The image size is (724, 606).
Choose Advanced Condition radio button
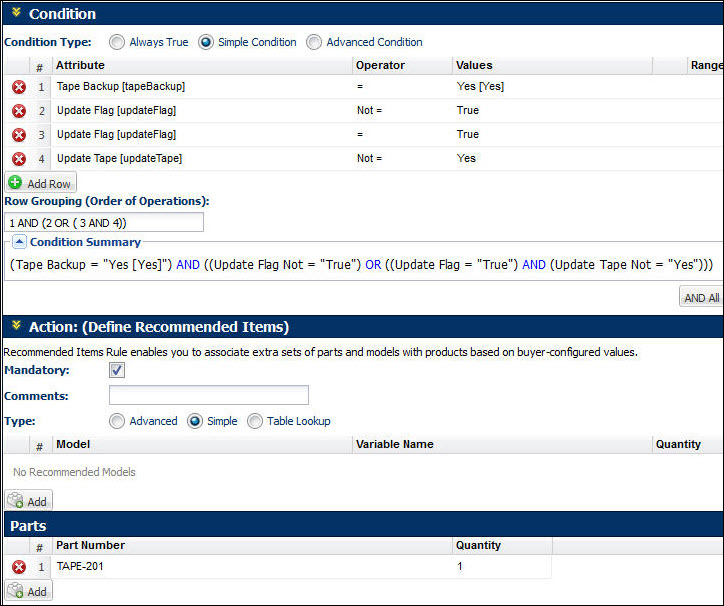(x=314, y=42)
